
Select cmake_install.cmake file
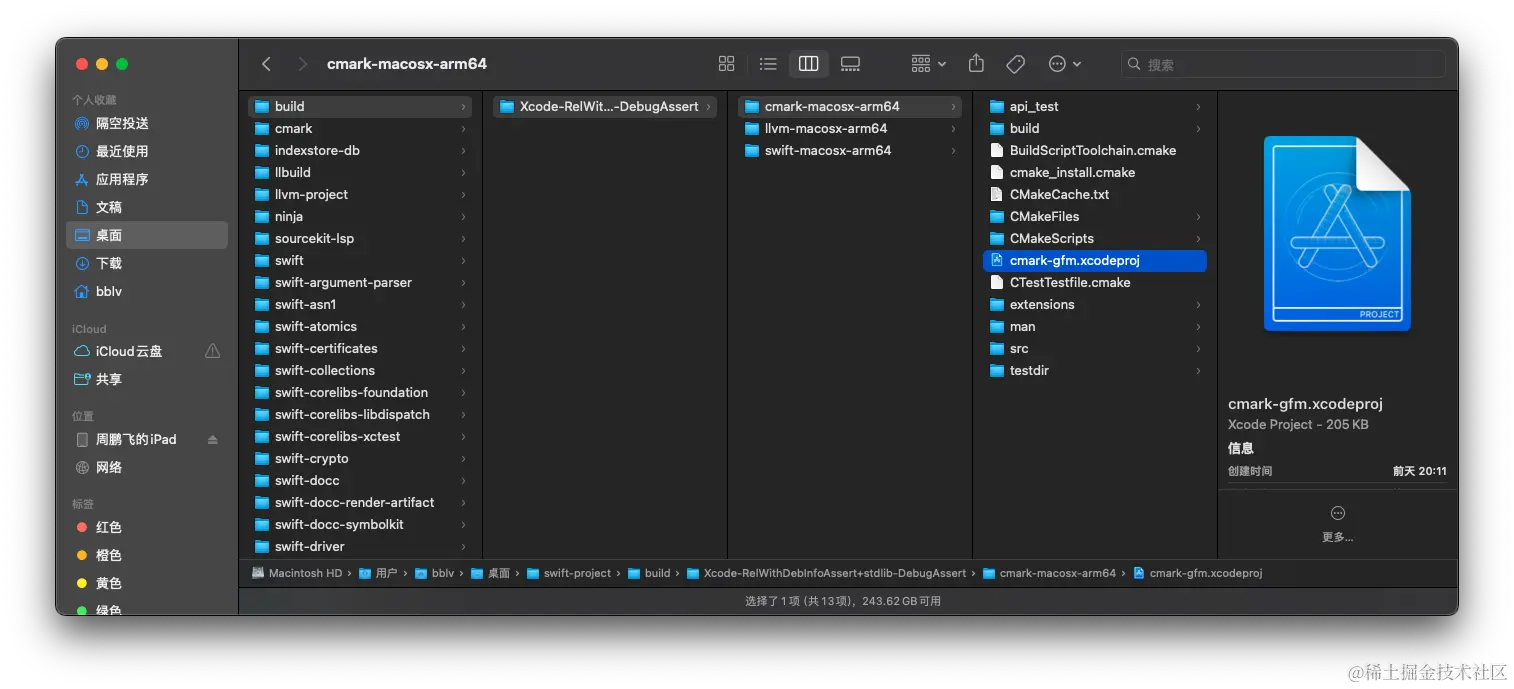pos(1095,172)
